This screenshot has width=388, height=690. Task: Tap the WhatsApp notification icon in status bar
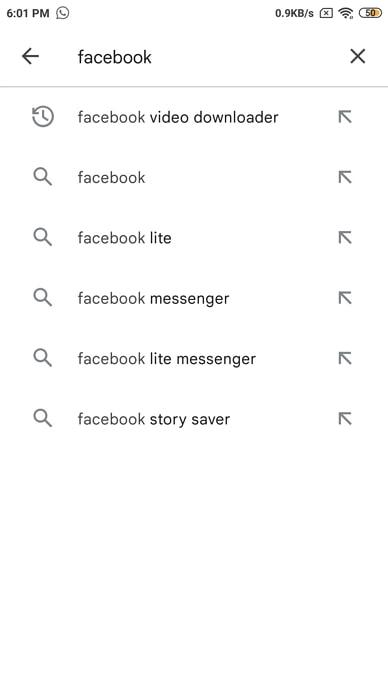point(63,13)
